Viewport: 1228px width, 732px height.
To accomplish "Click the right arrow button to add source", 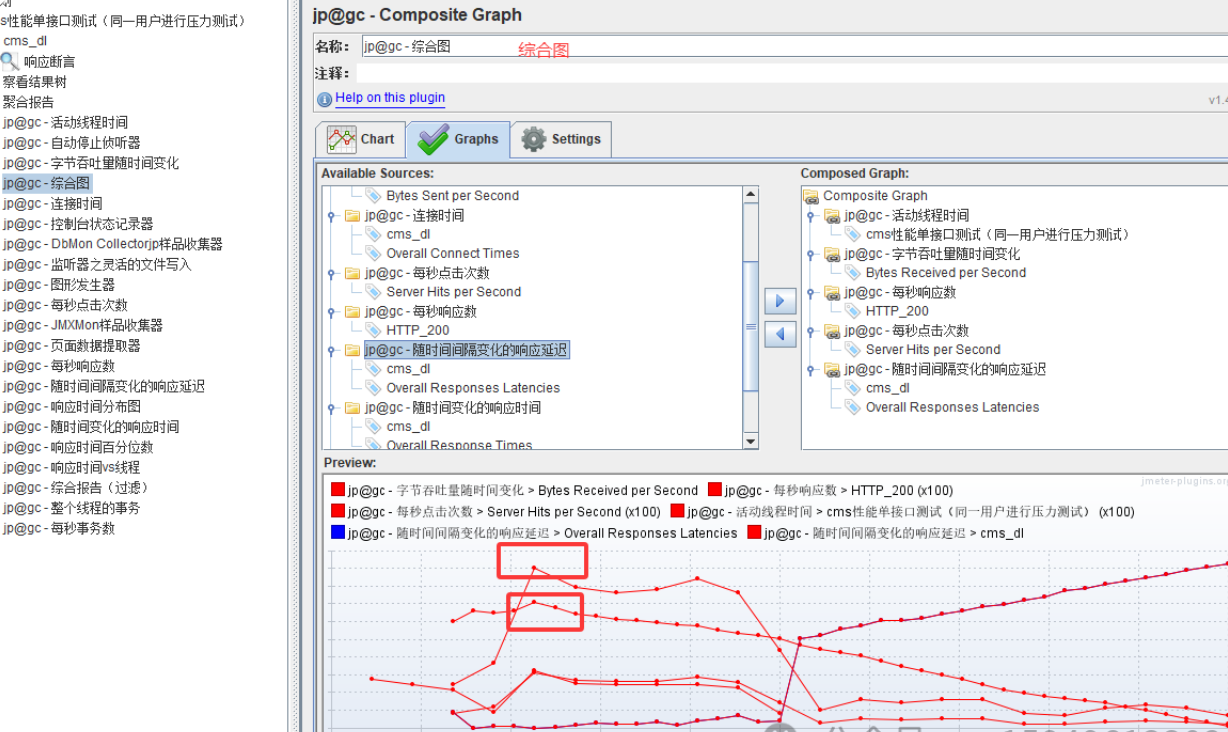I will [780, 301].
